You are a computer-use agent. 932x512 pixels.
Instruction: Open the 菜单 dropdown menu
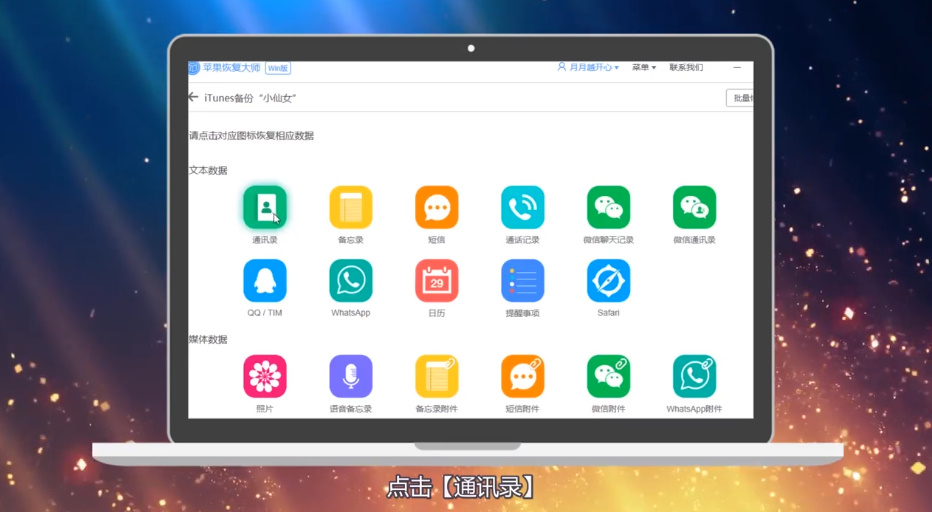pyautogui.click(x=644, y=67)
